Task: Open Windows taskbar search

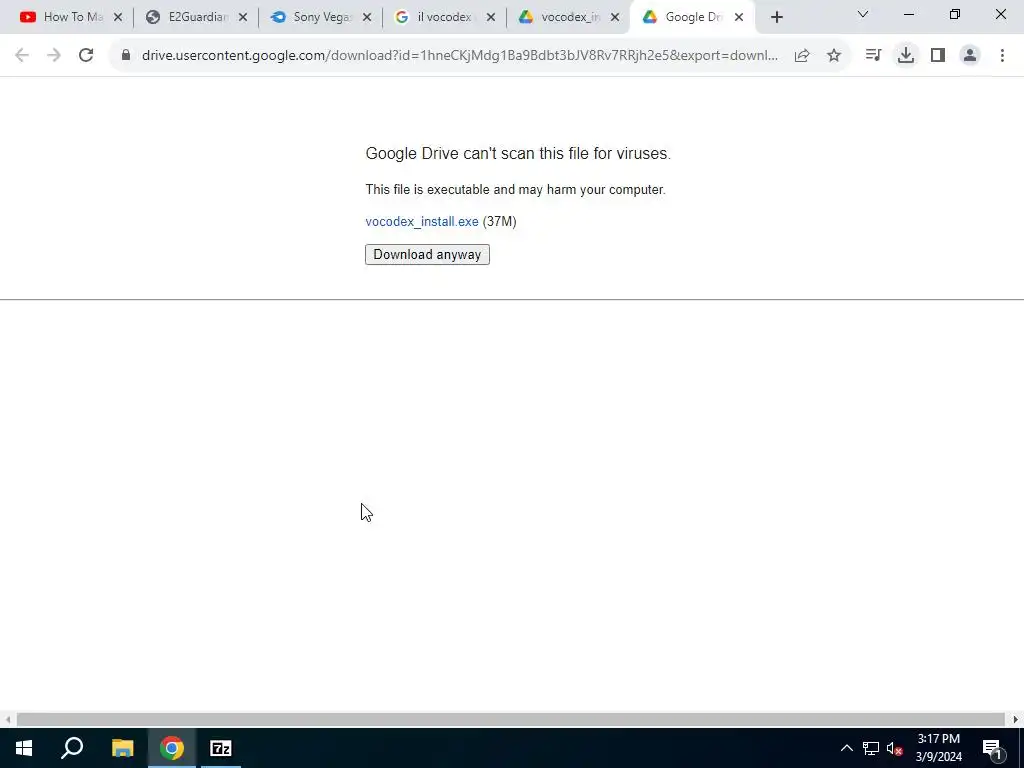Action: (x=72, y=748)
